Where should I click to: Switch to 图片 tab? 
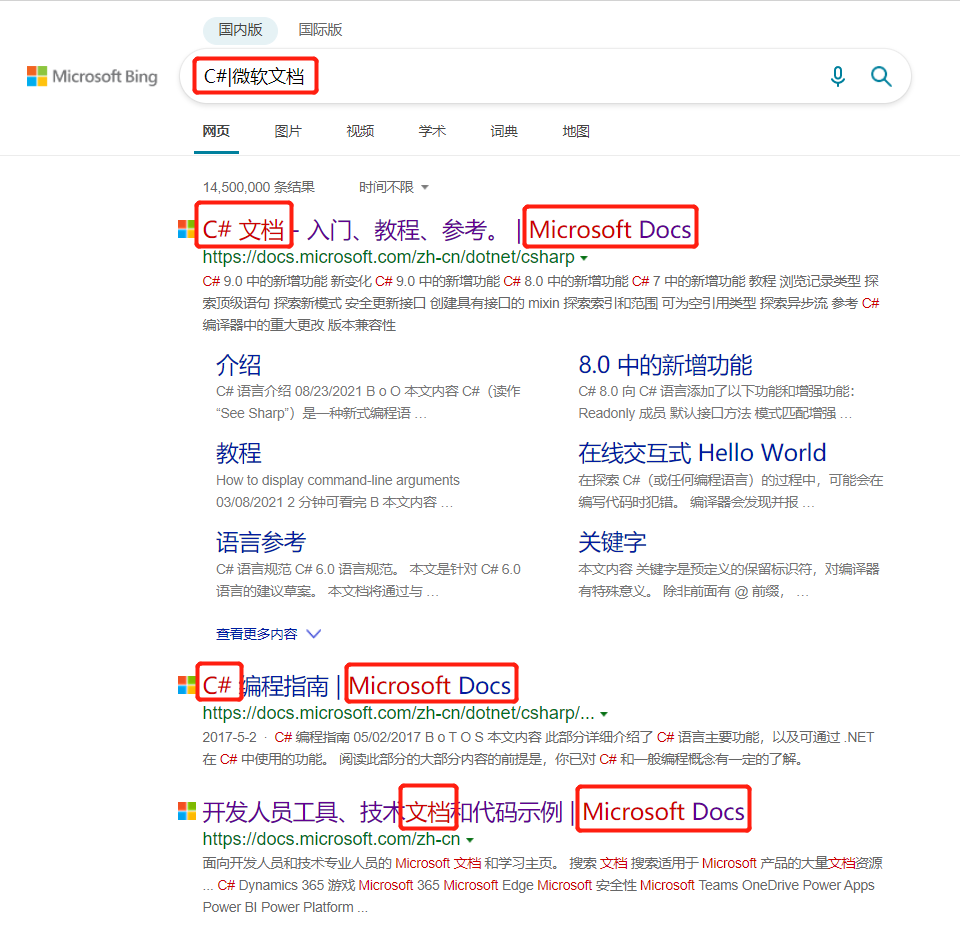pyautogui.click(x=288, y=131)
